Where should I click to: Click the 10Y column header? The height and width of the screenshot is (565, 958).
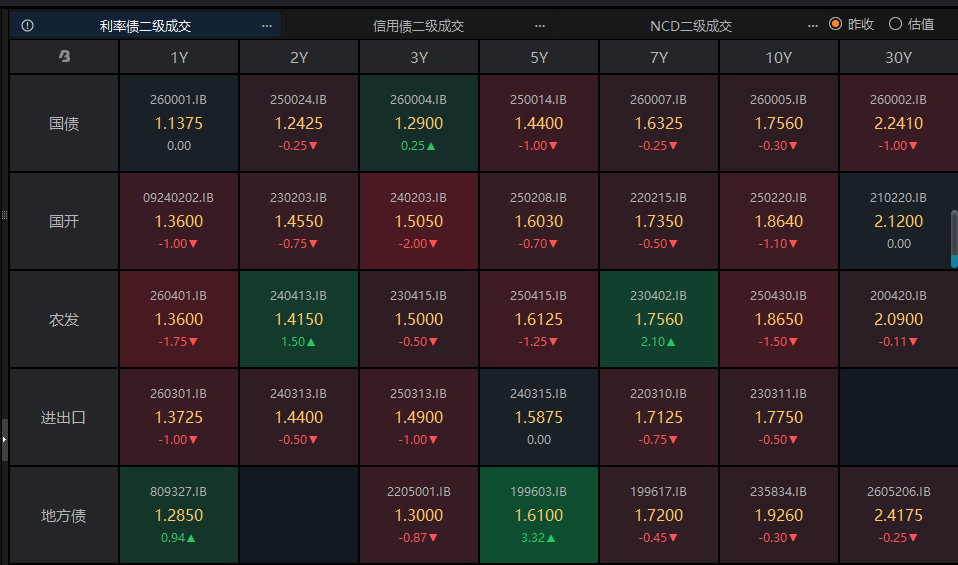pos(779,57)
